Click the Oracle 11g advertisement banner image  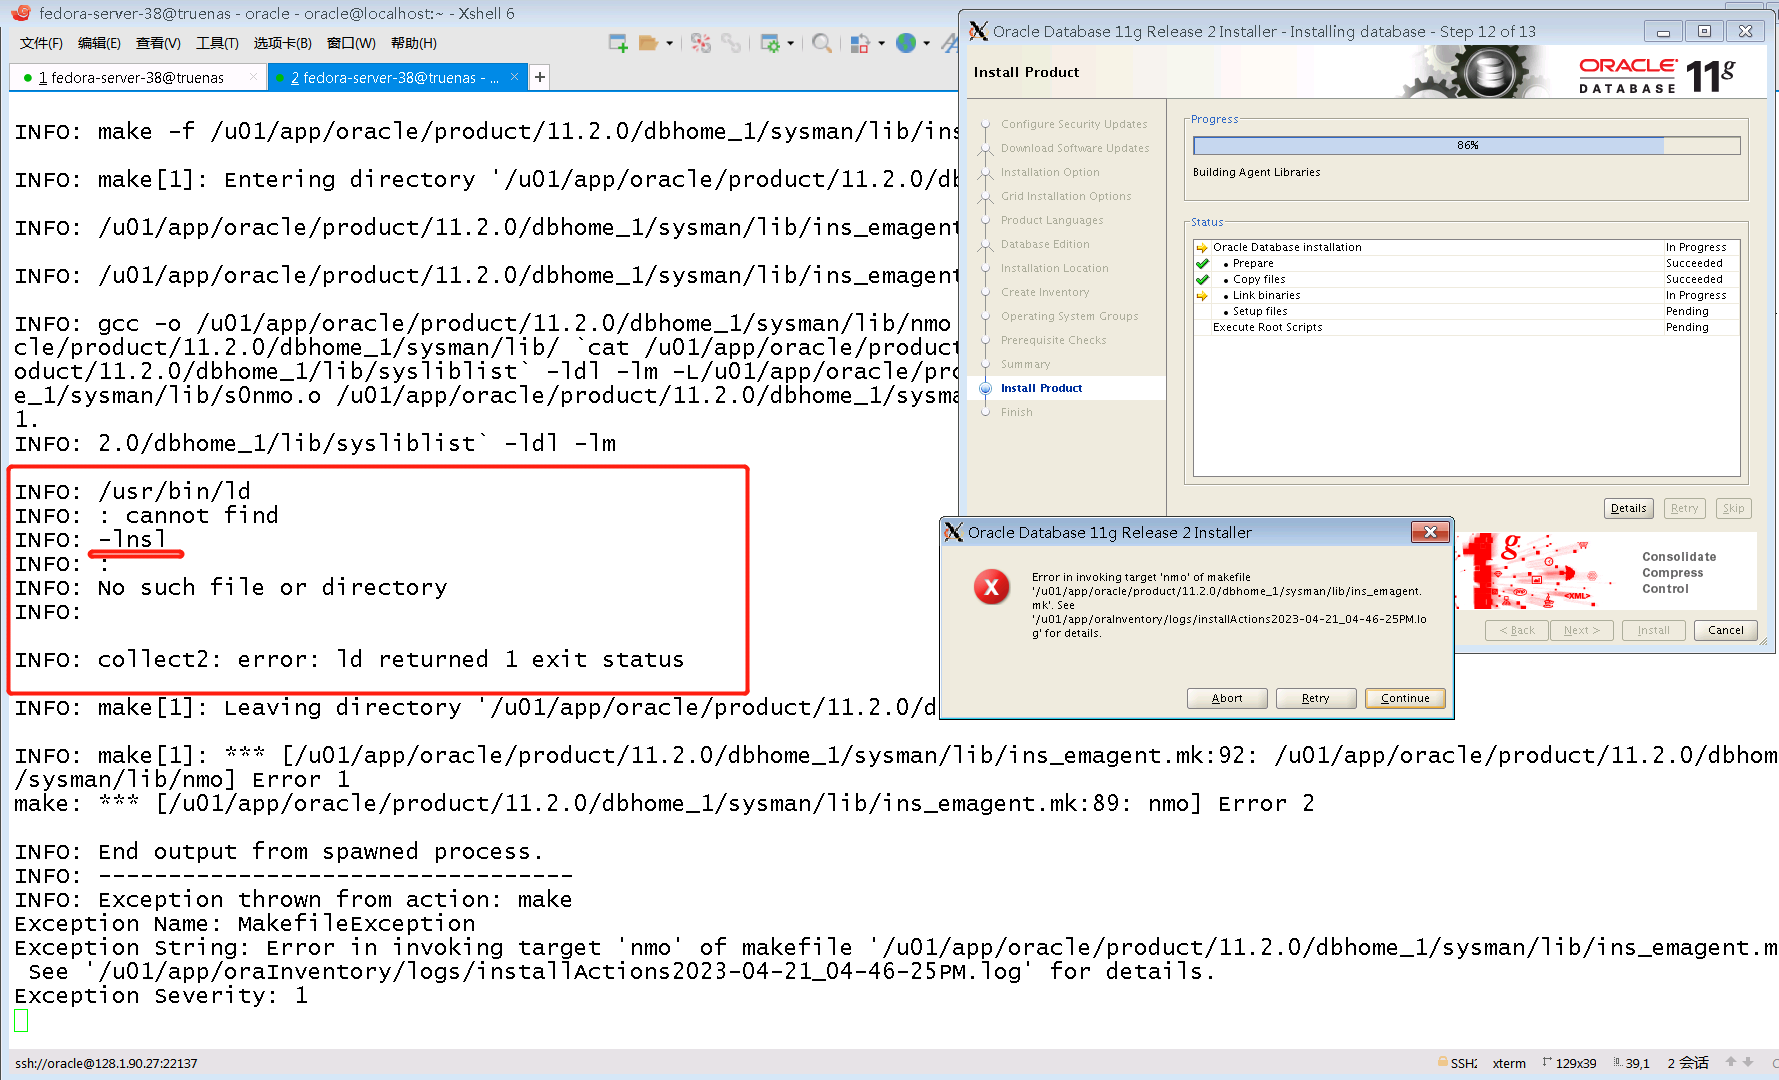(1607, 571)
